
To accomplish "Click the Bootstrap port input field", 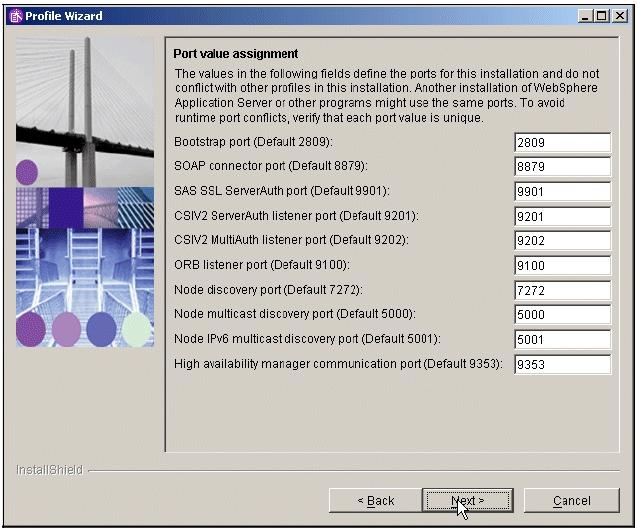I will tap(563, 143).
